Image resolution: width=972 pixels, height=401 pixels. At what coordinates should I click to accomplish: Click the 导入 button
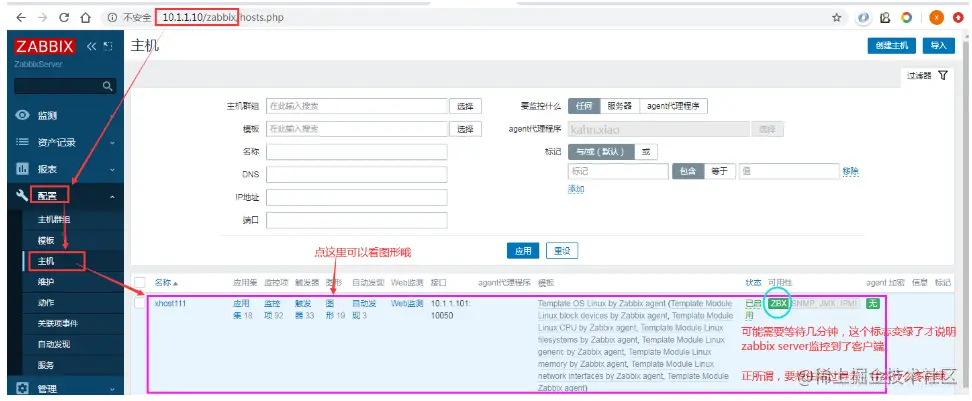click(939, 46)
